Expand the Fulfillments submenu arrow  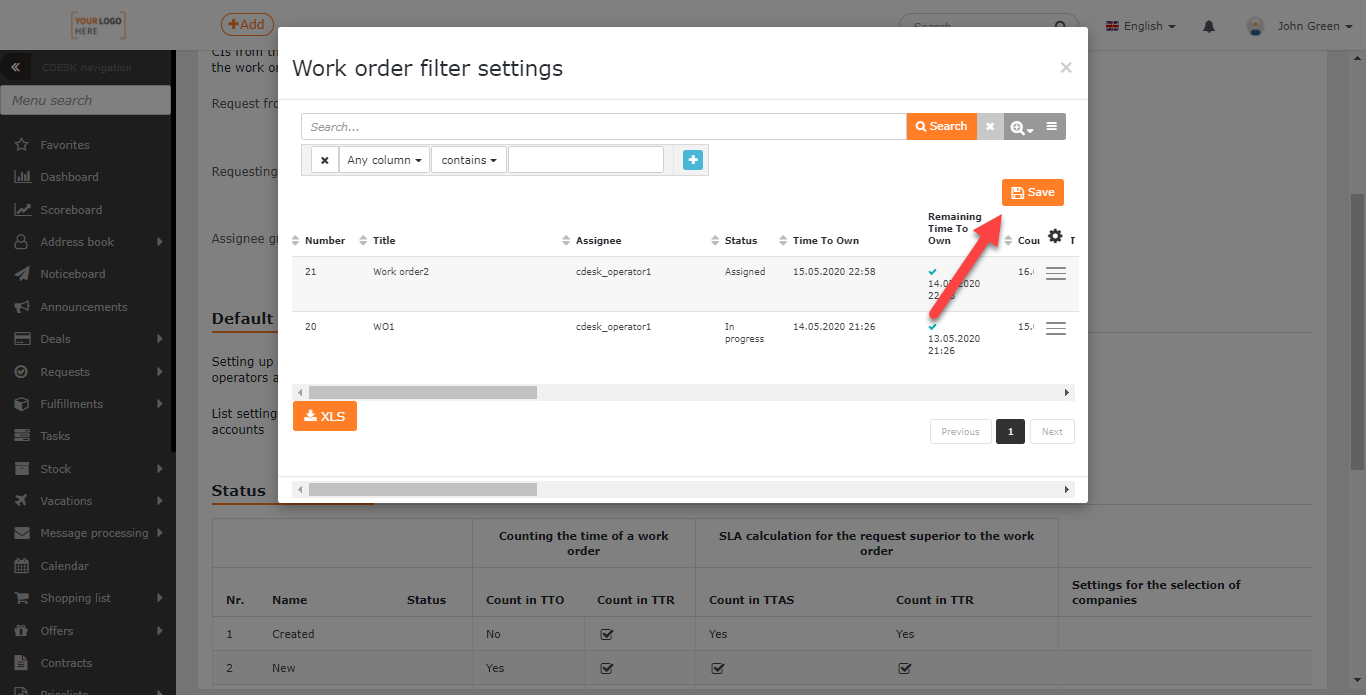pos(160,404)
